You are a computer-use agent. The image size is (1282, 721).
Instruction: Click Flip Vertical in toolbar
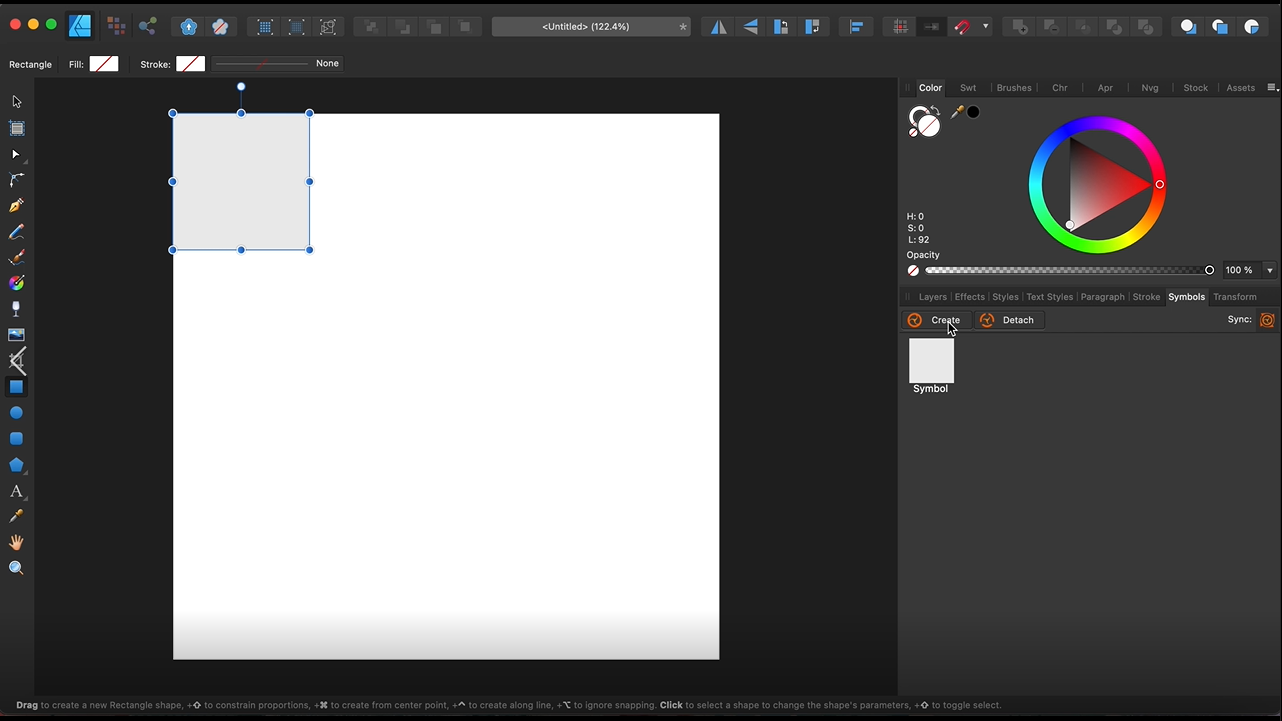click(750, 27)
